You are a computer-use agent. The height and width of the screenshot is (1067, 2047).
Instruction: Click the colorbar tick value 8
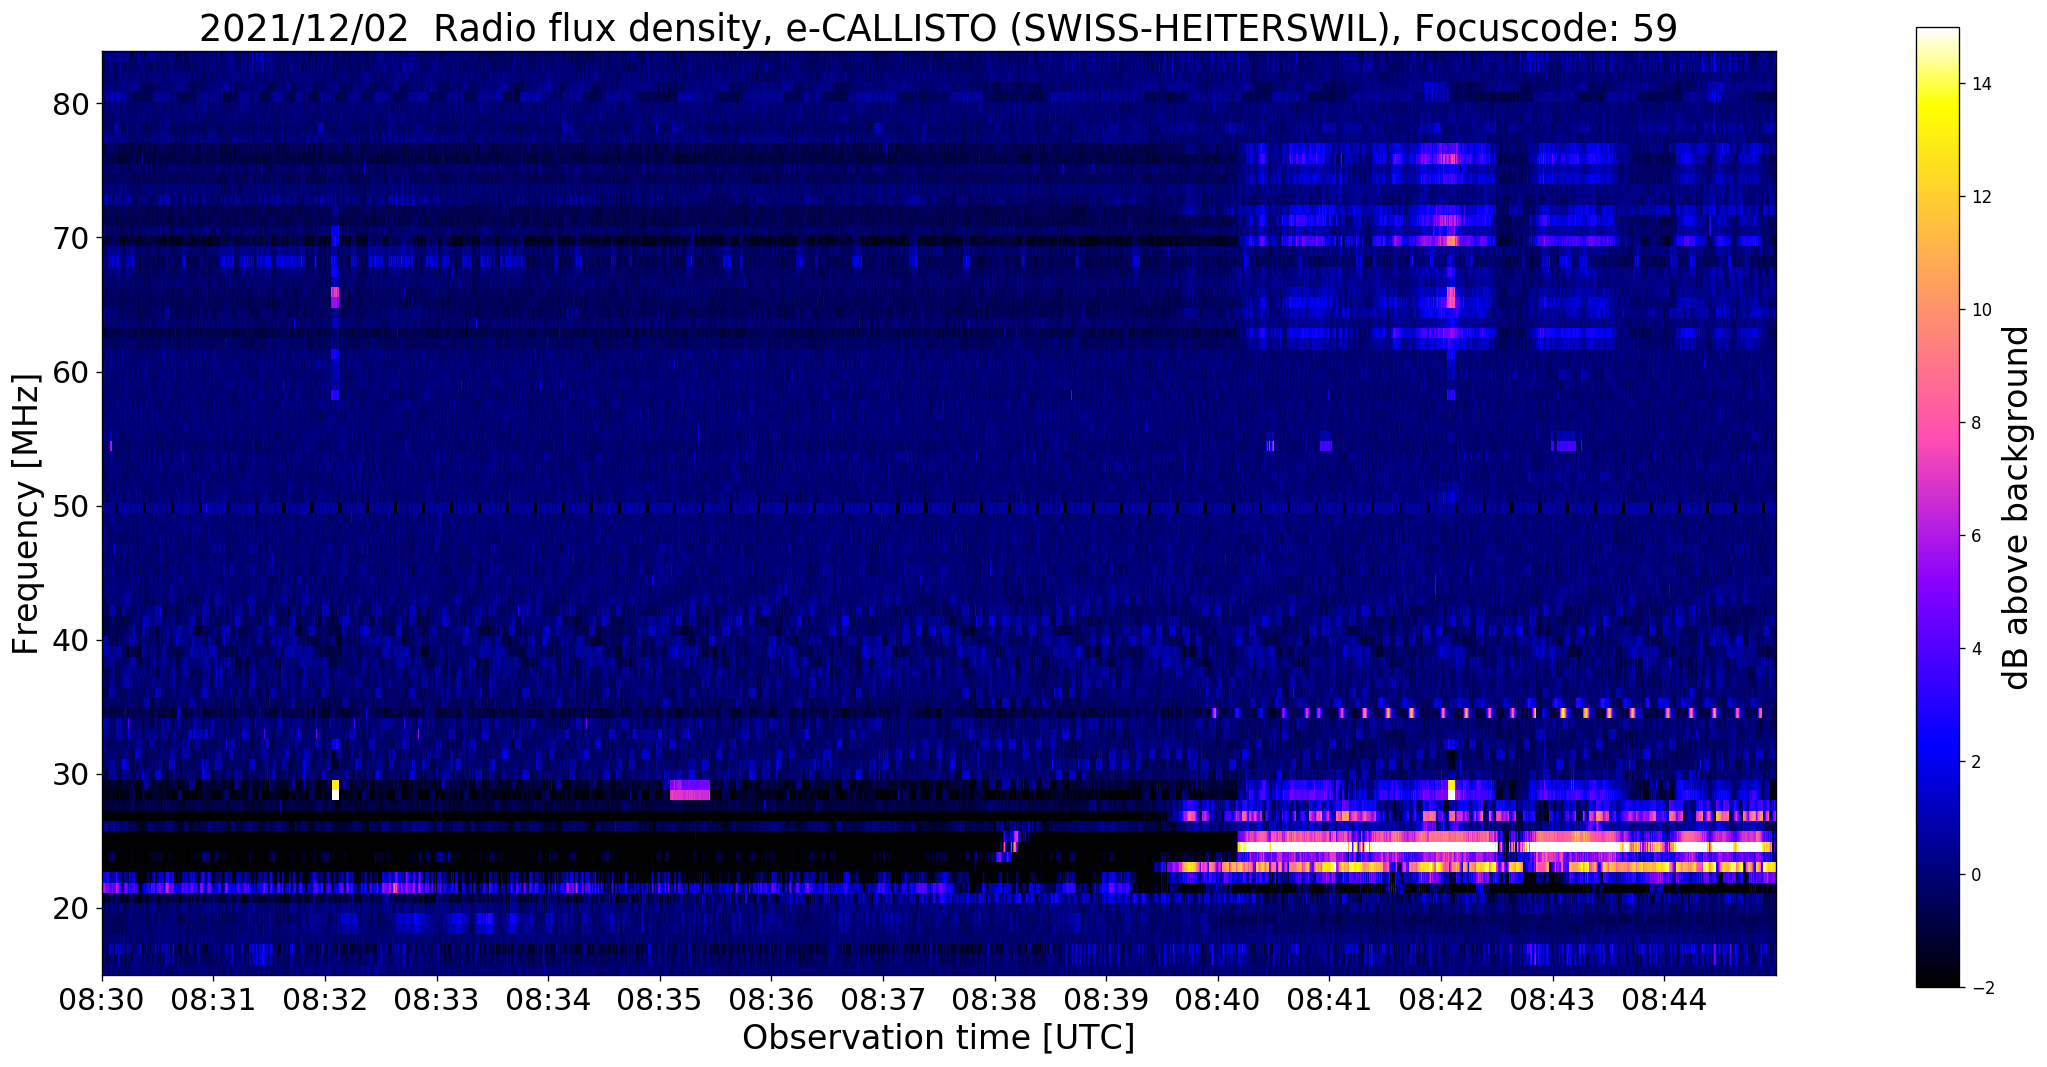click(1975, 423)
